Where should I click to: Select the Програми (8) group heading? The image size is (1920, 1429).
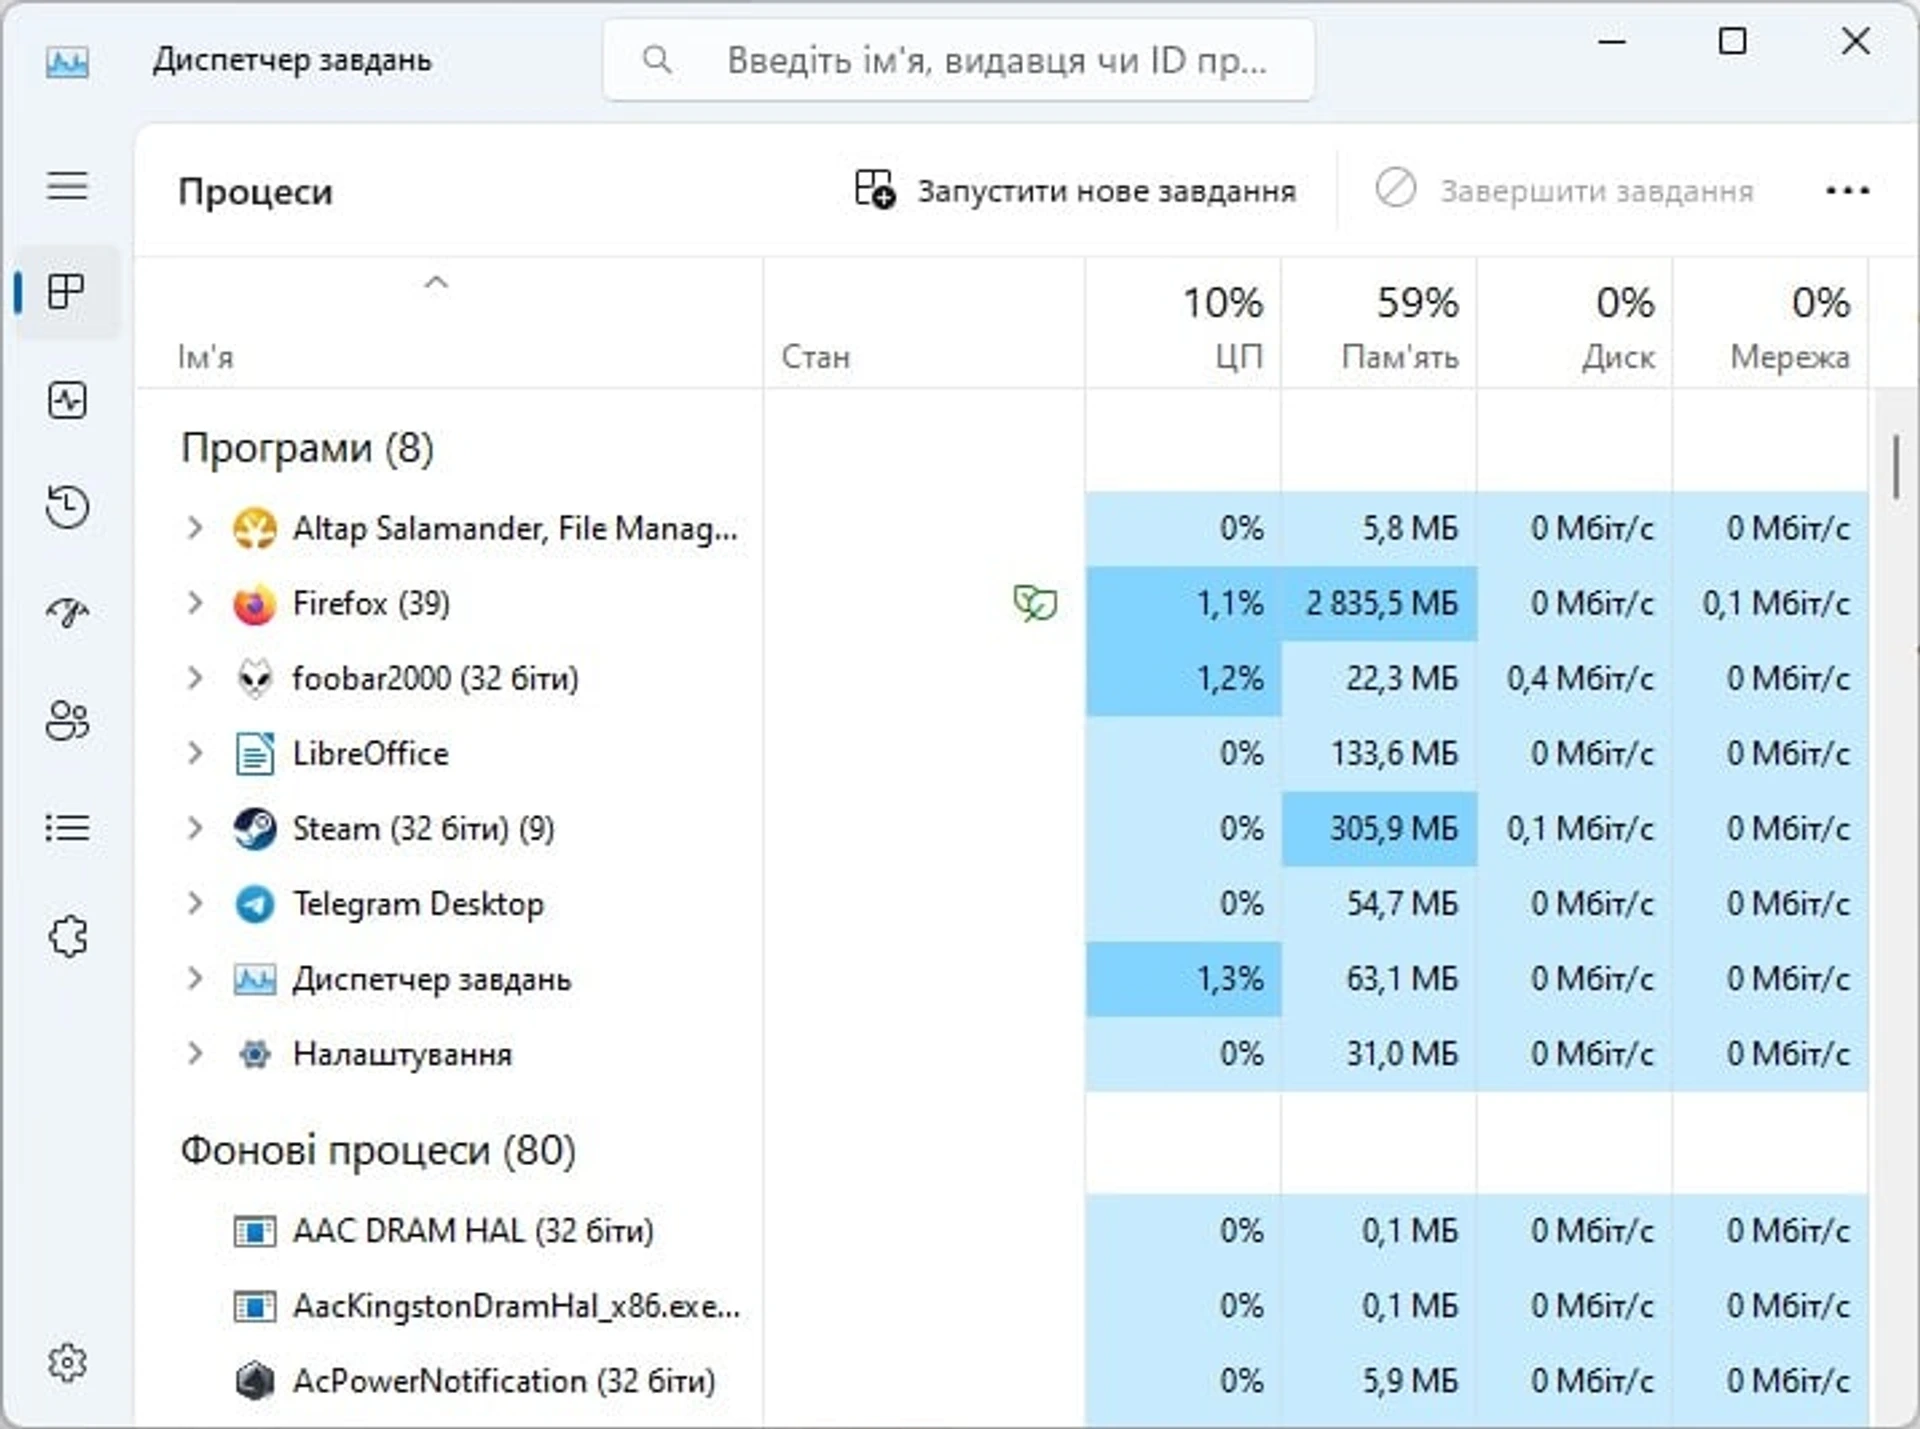click(307, 448)
